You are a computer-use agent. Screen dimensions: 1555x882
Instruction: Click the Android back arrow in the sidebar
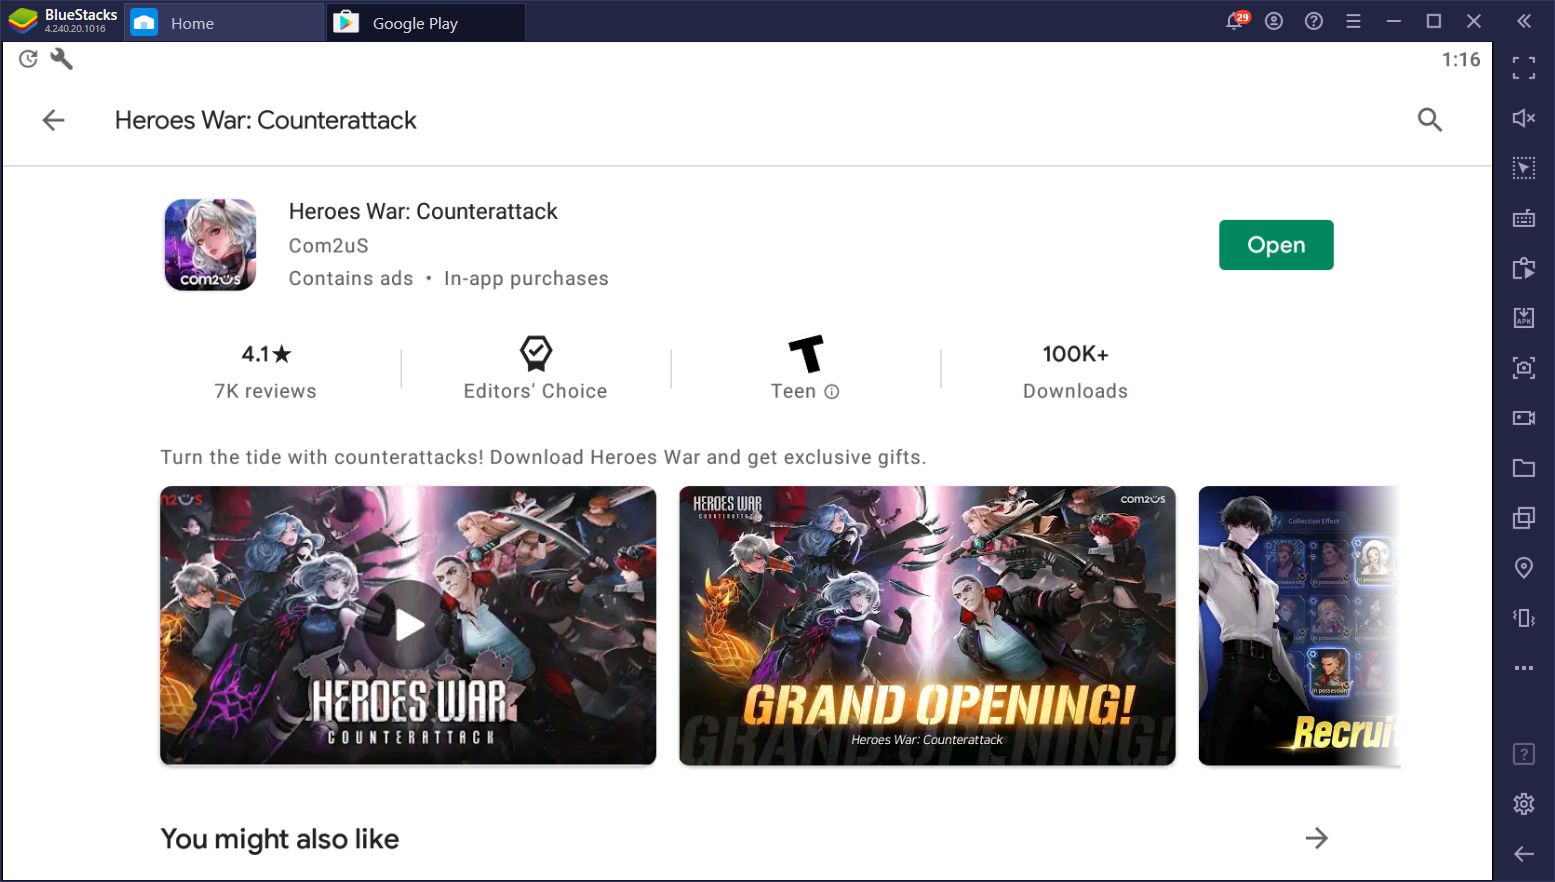1523,853
